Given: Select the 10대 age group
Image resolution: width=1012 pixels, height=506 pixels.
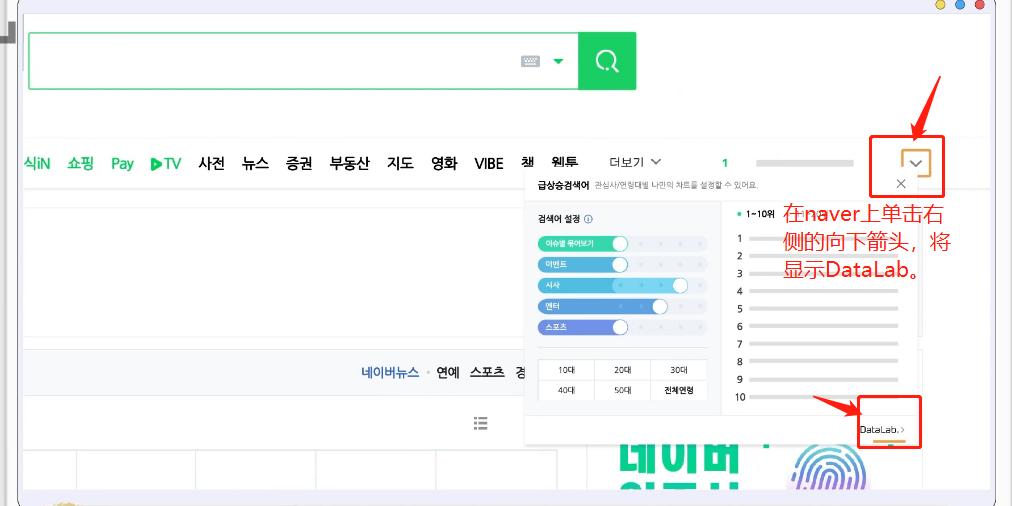Looking at the screenshot, I should pos(566,370).
